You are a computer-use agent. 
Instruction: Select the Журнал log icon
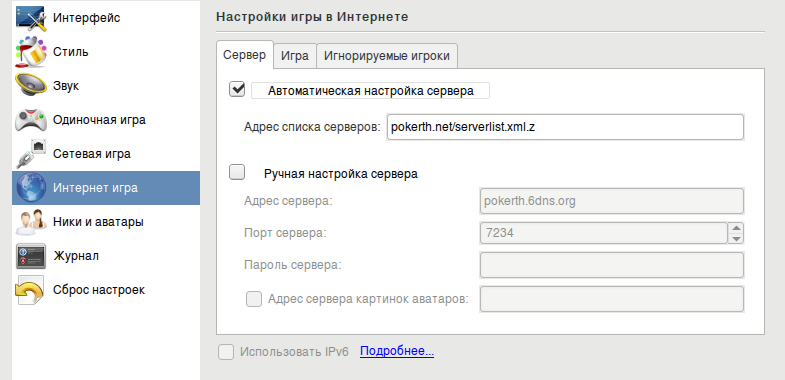(x=31, y=256)
